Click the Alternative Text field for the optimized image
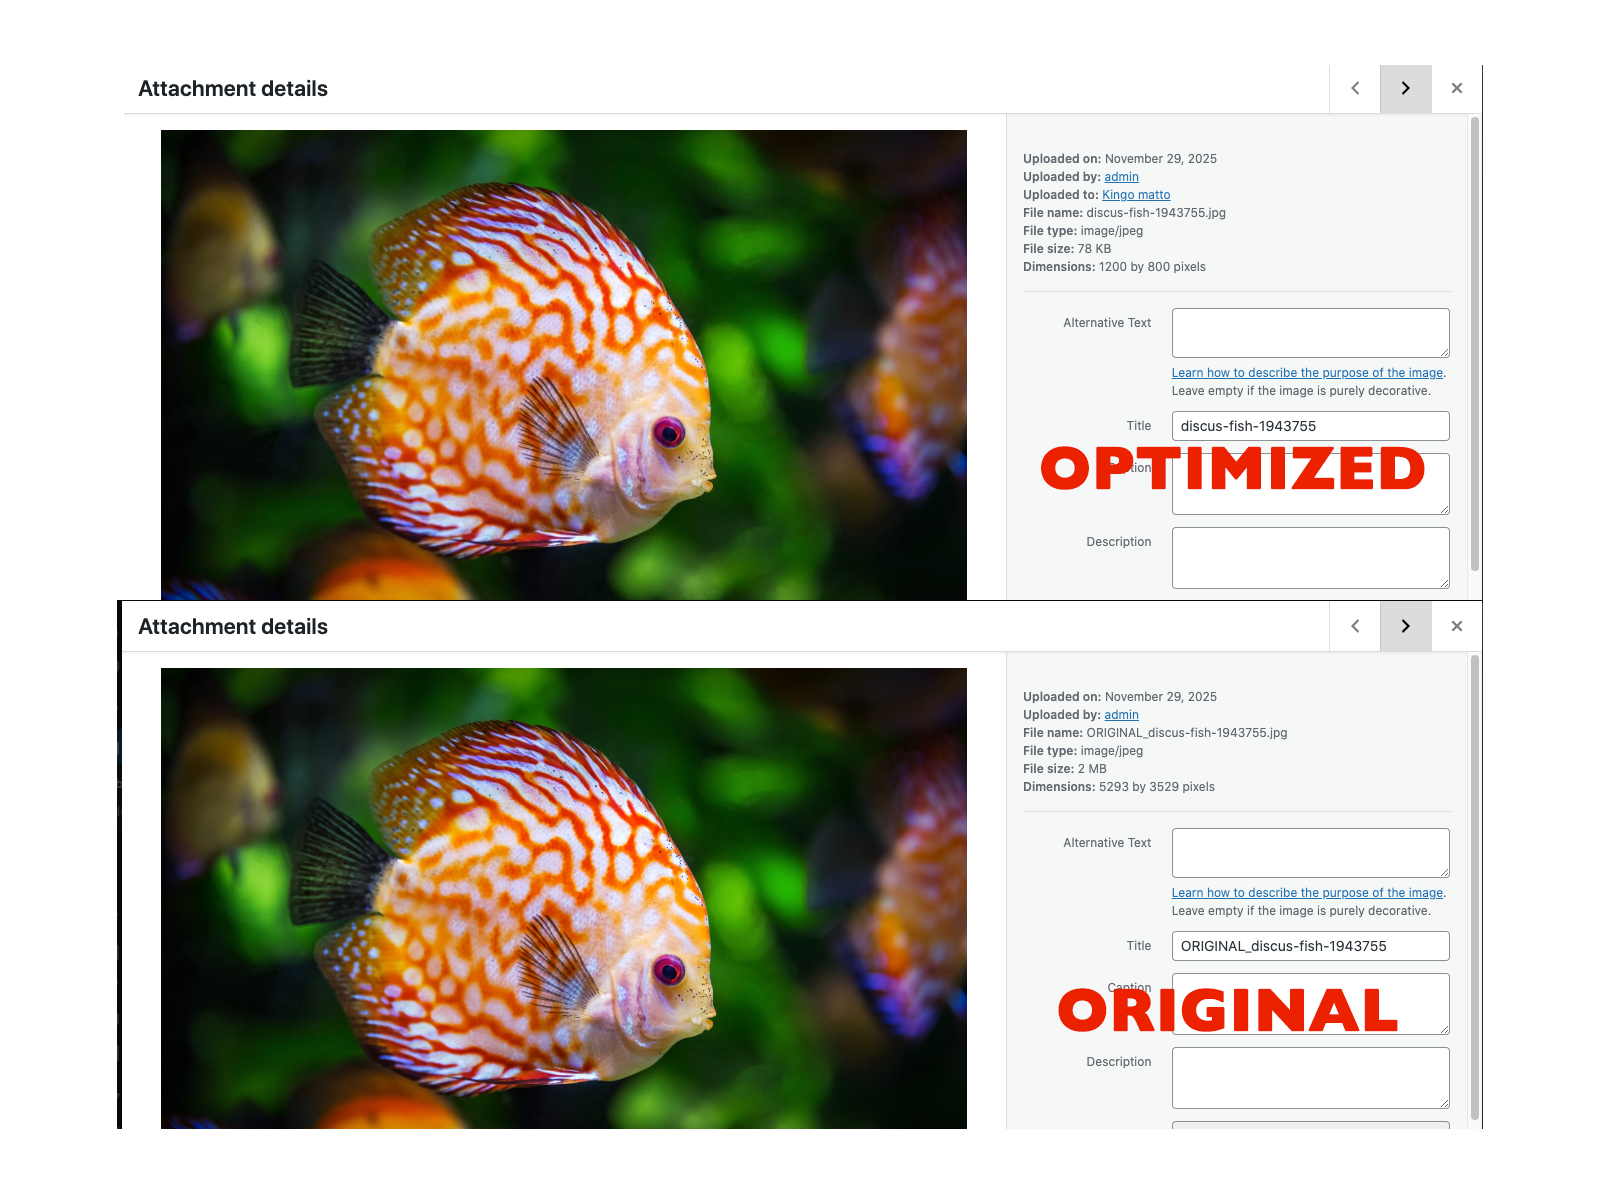 1310,332
